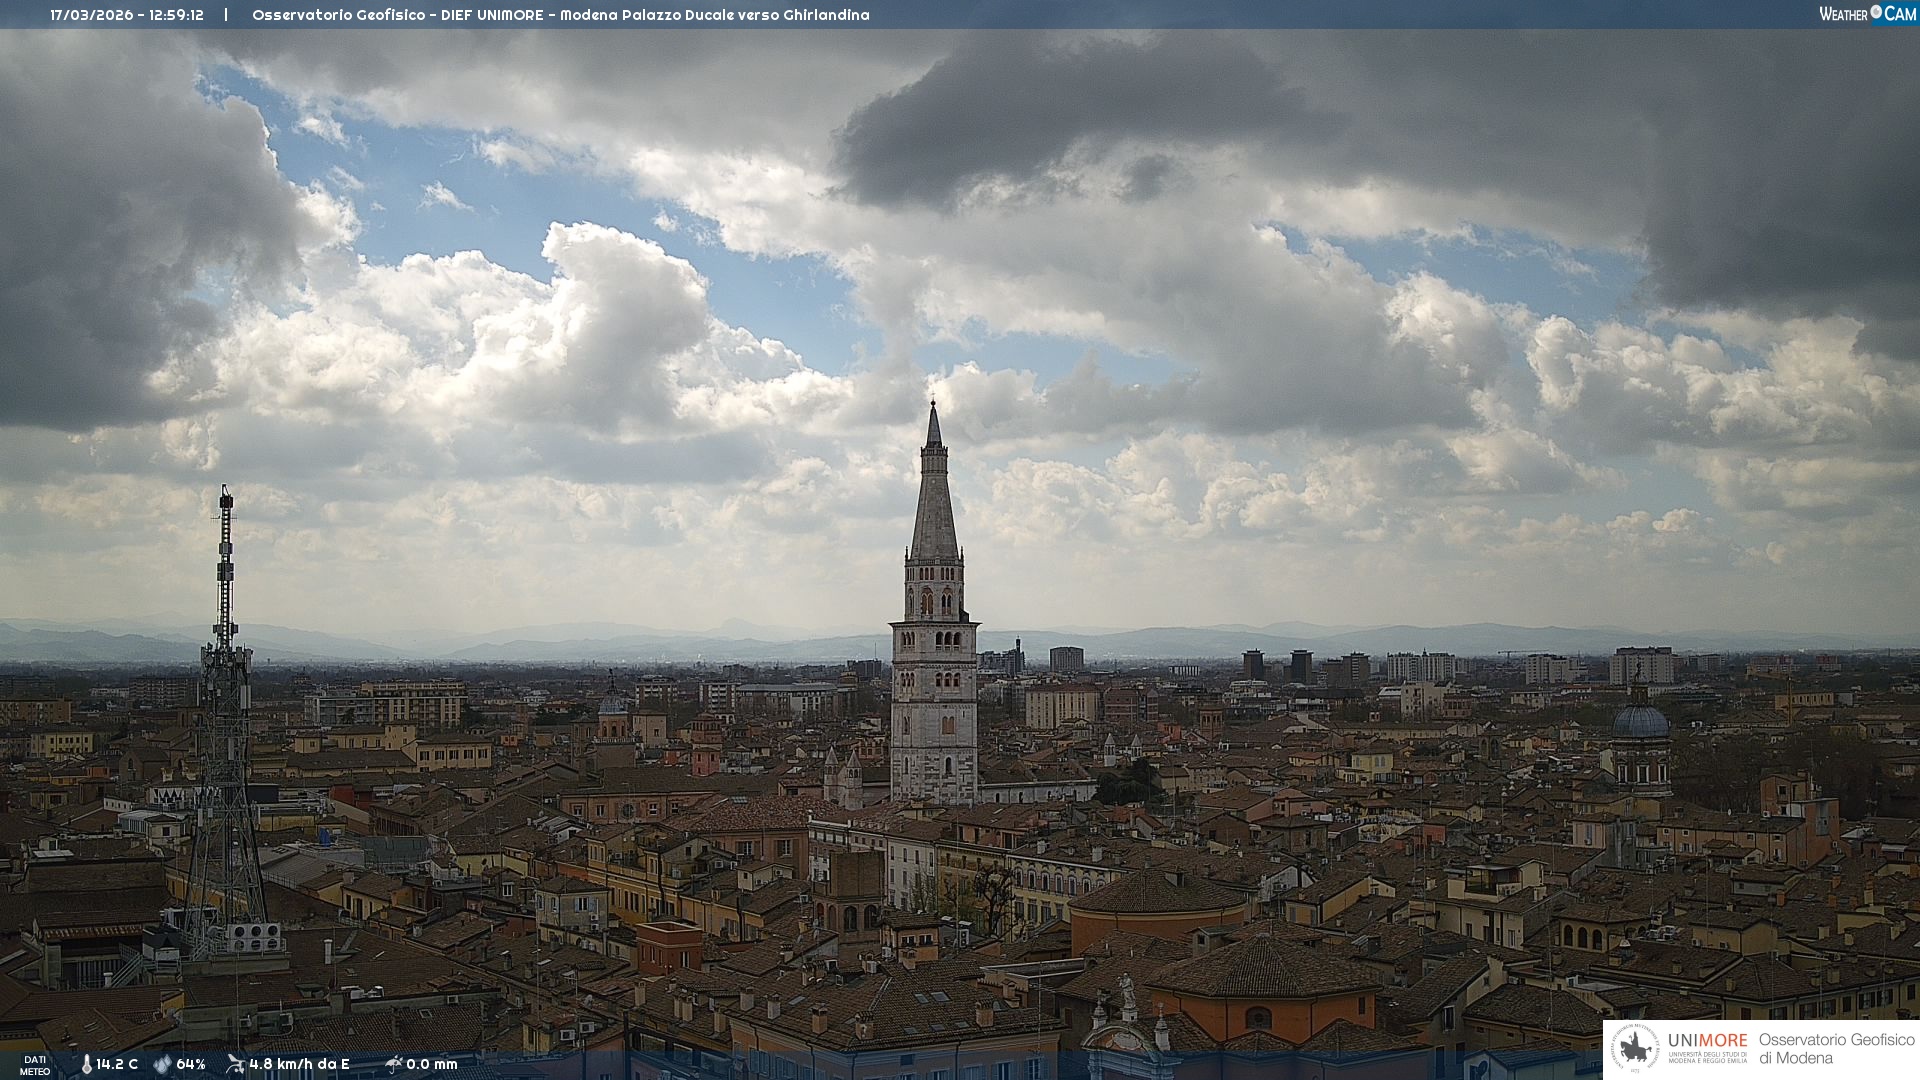Open the DATI METEO label
Image resolution: width=1920 pixels, height=1080 pixels.
point(35,1065)
